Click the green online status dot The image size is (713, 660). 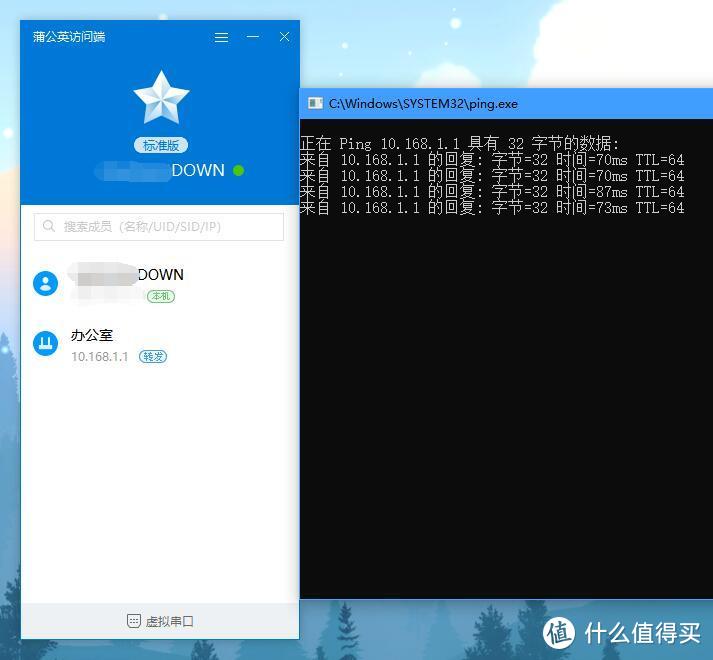click(238, 171)
